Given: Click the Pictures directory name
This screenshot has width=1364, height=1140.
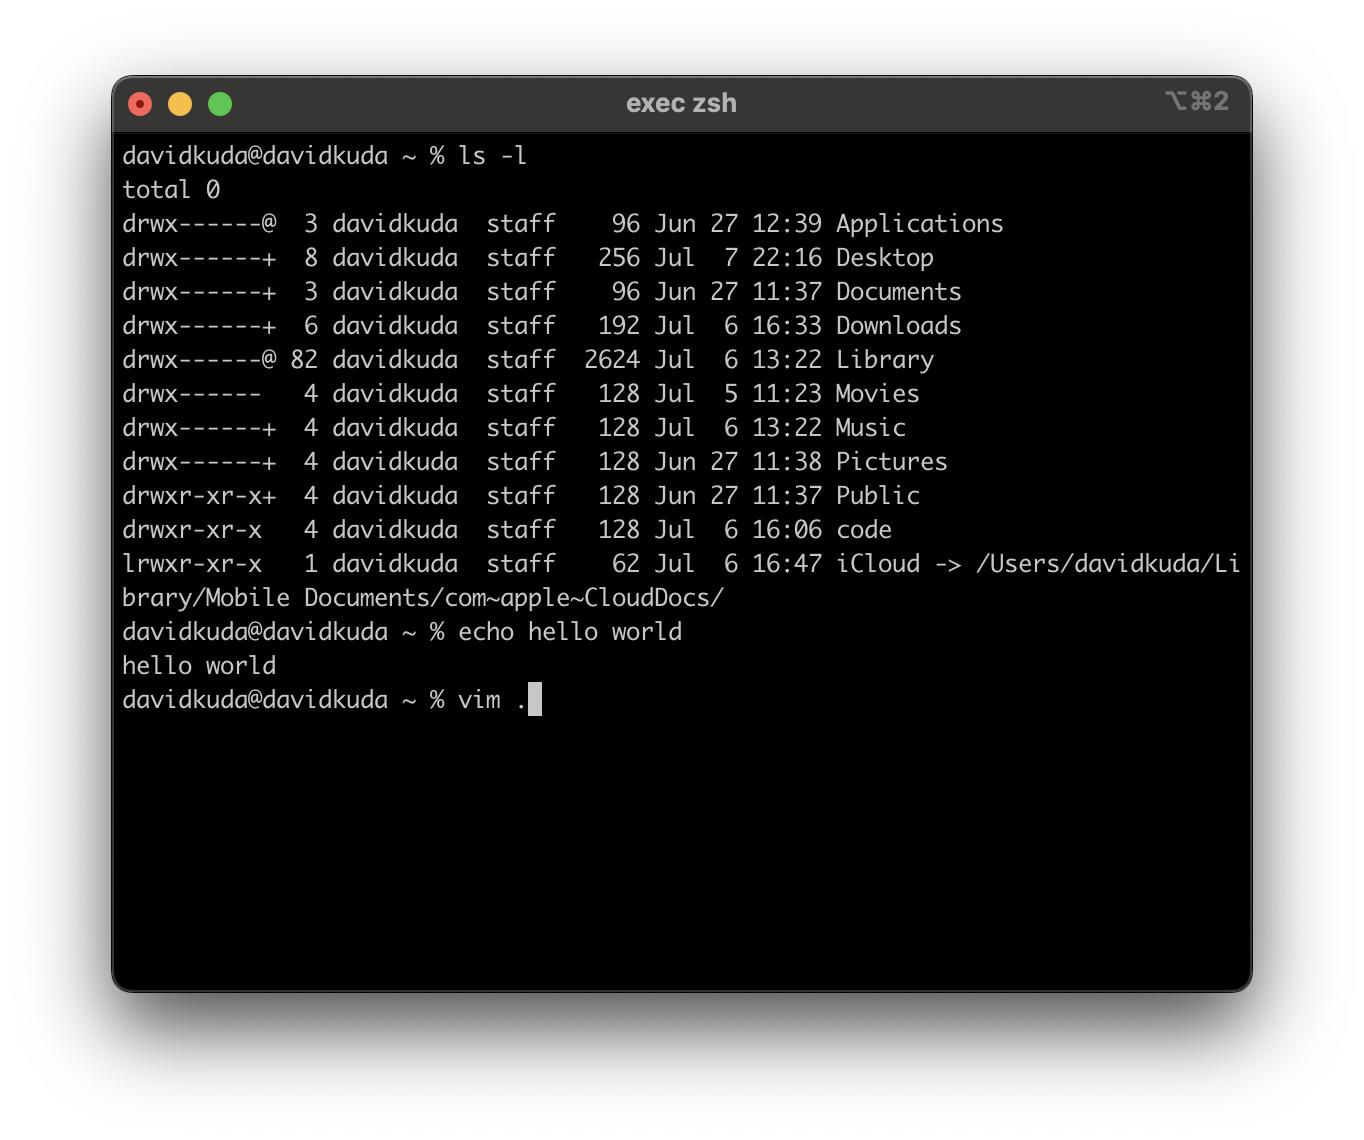Looking at the screenshot, I should pyautogui.click(x=891, y=462).
